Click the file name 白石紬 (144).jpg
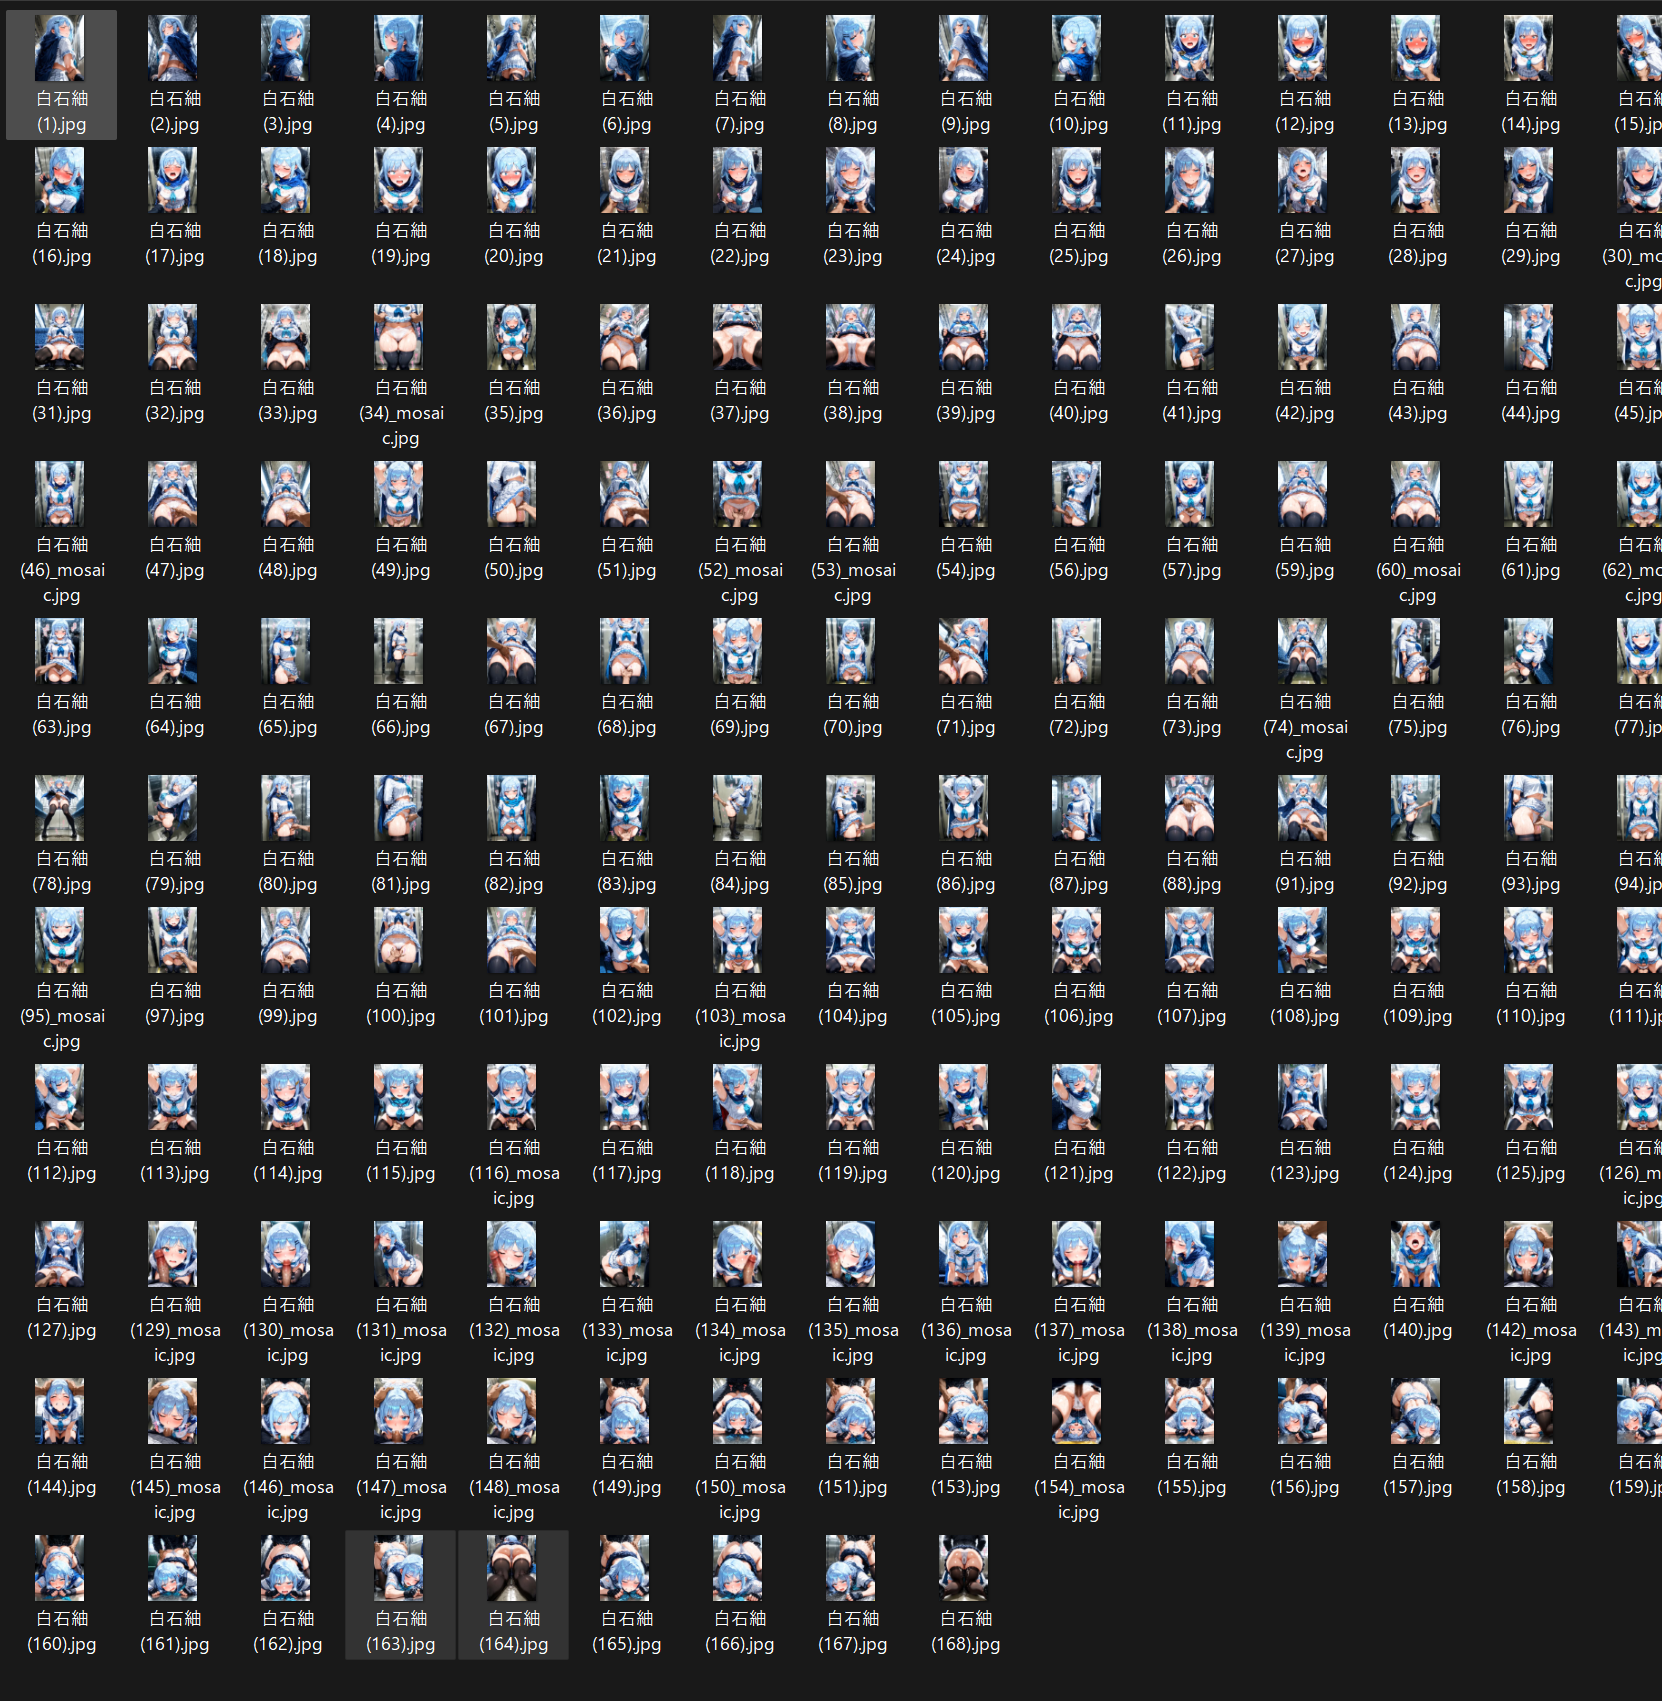 61,1474
